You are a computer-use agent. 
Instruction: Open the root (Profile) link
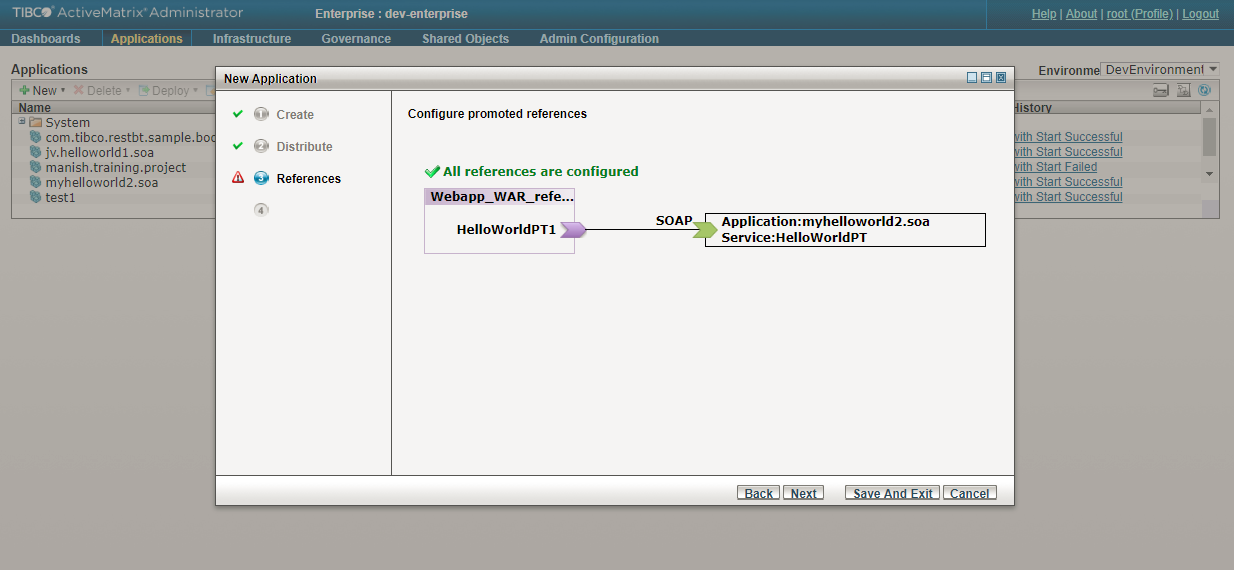point(1139,14)
